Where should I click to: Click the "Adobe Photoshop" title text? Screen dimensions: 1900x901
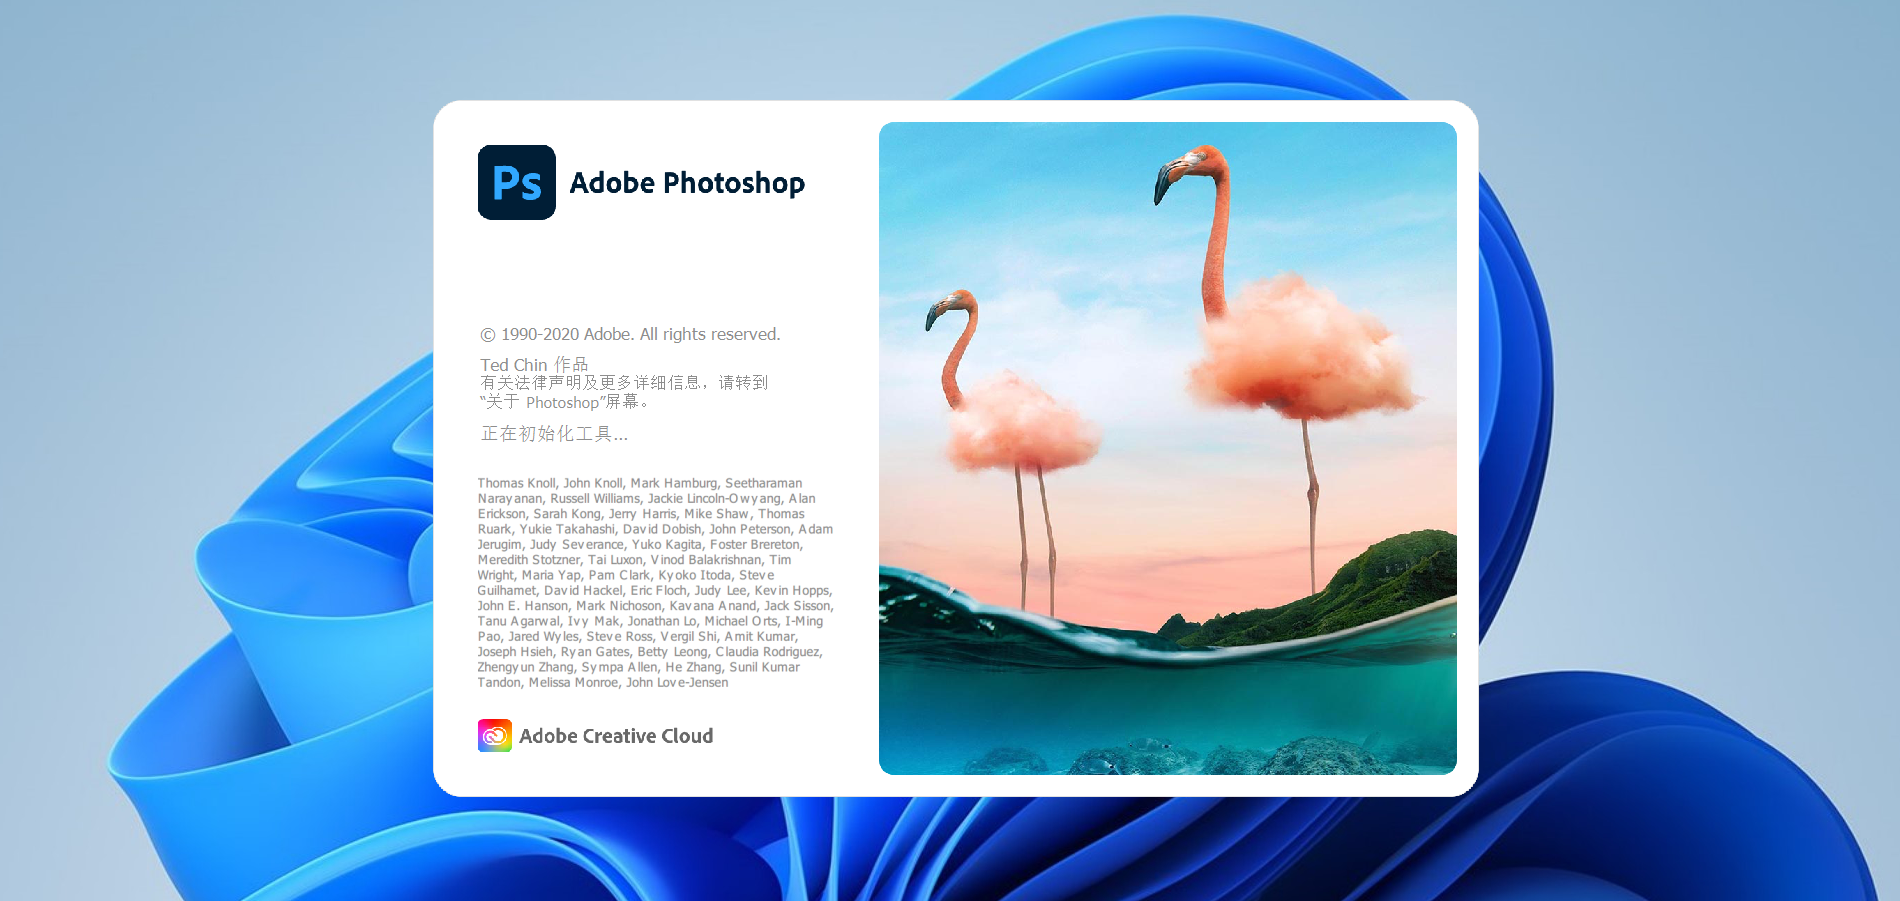click(x=687, y=183)
